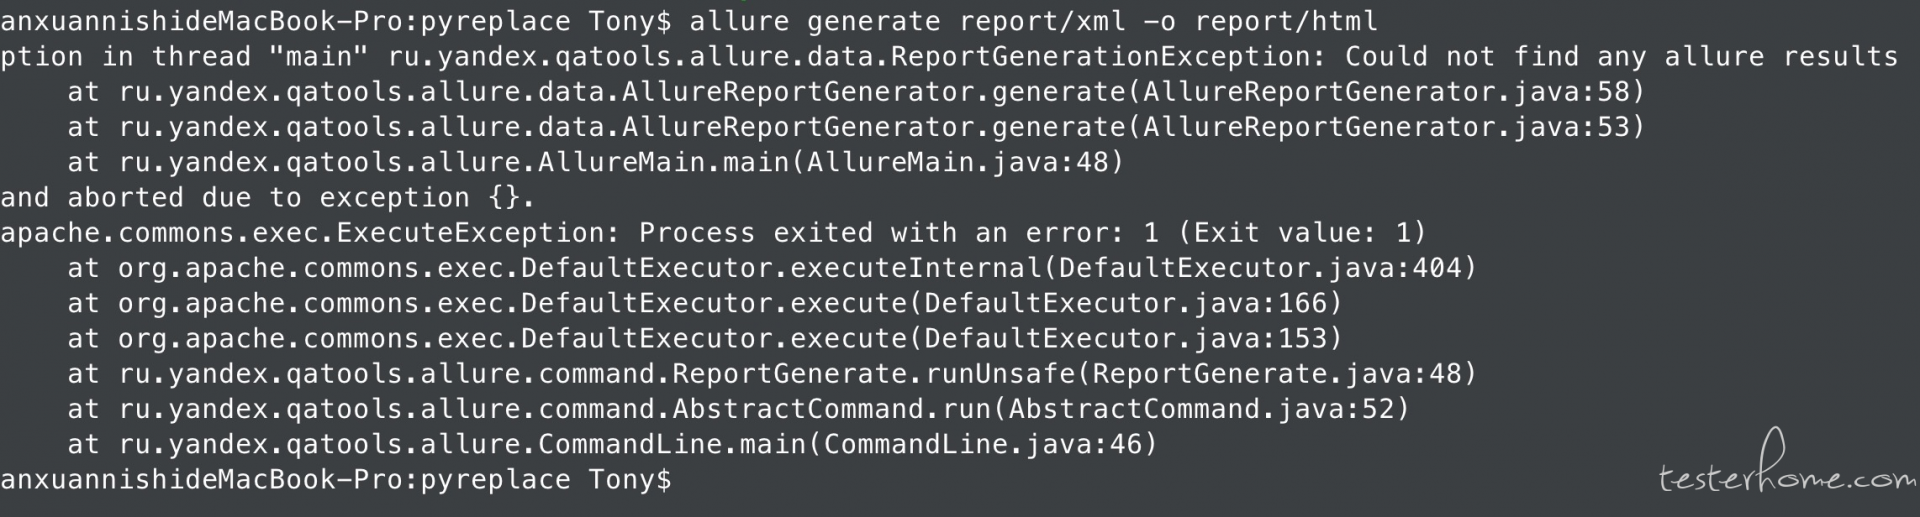This screenshot has width=1920, height=517.
Task: Click '-o report/html' output argument
Action: click(1260, 21)
